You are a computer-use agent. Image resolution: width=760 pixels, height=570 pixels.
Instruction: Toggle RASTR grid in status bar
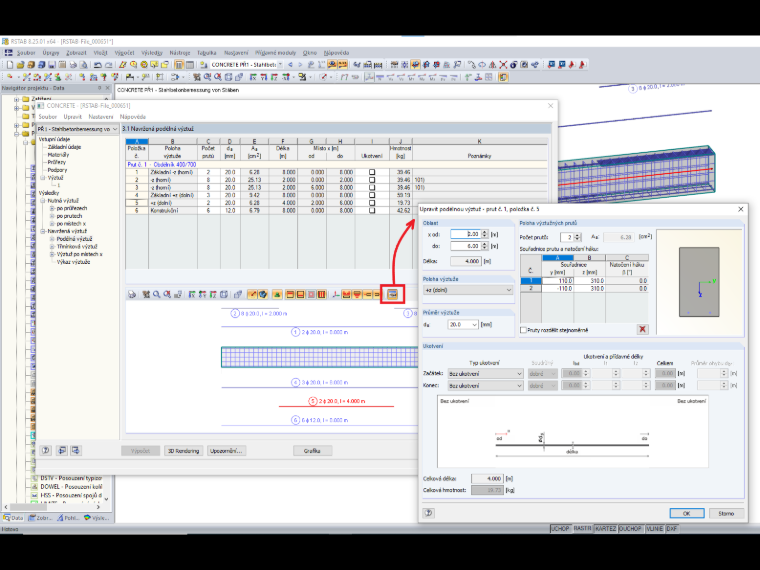click(x=582, y=529)
